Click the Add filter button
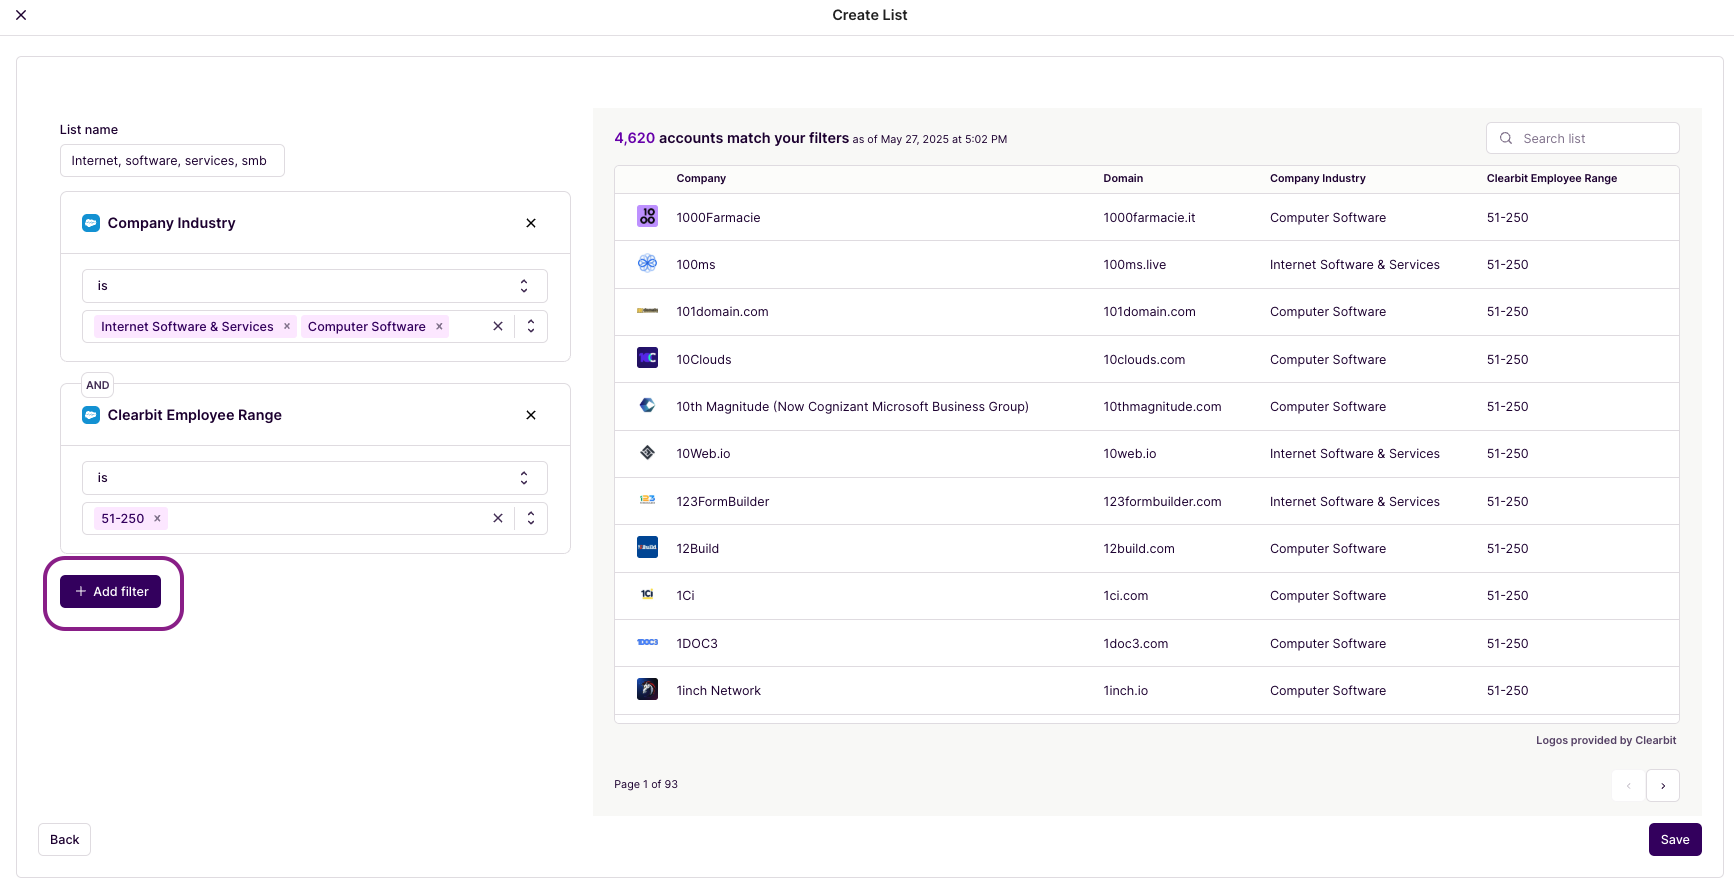1734x892 pixels. [x=110, y=592]
